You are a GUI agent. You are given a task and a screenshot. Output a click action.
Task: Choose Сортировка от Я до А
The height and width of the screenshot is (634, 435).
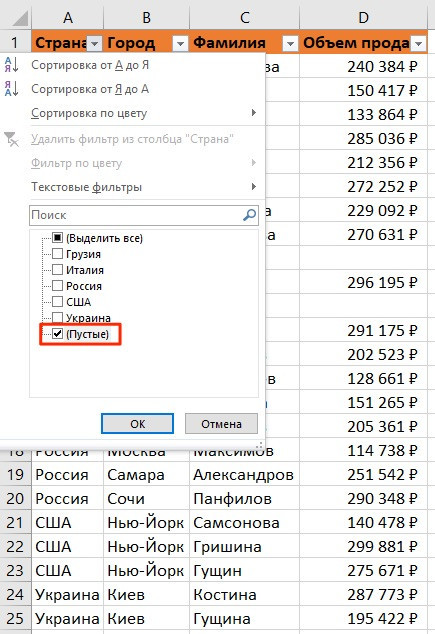[x=90, y=89]
